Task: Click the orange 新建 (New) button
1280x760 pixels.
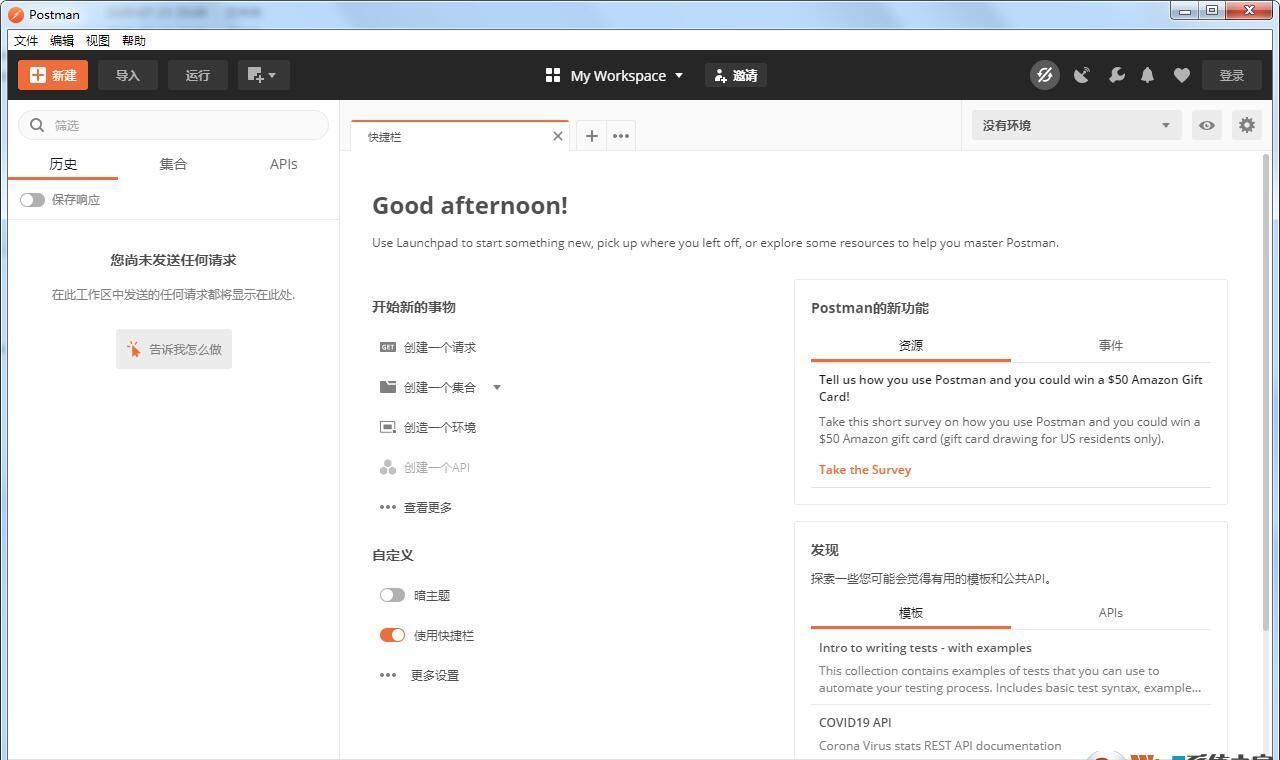Action: (x=53, y=75)
